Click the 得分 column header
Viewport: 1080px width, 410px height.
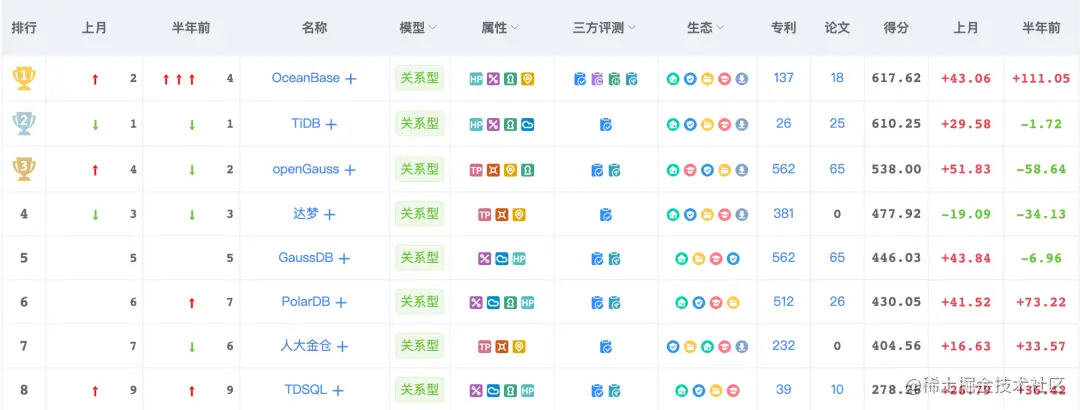896,28
